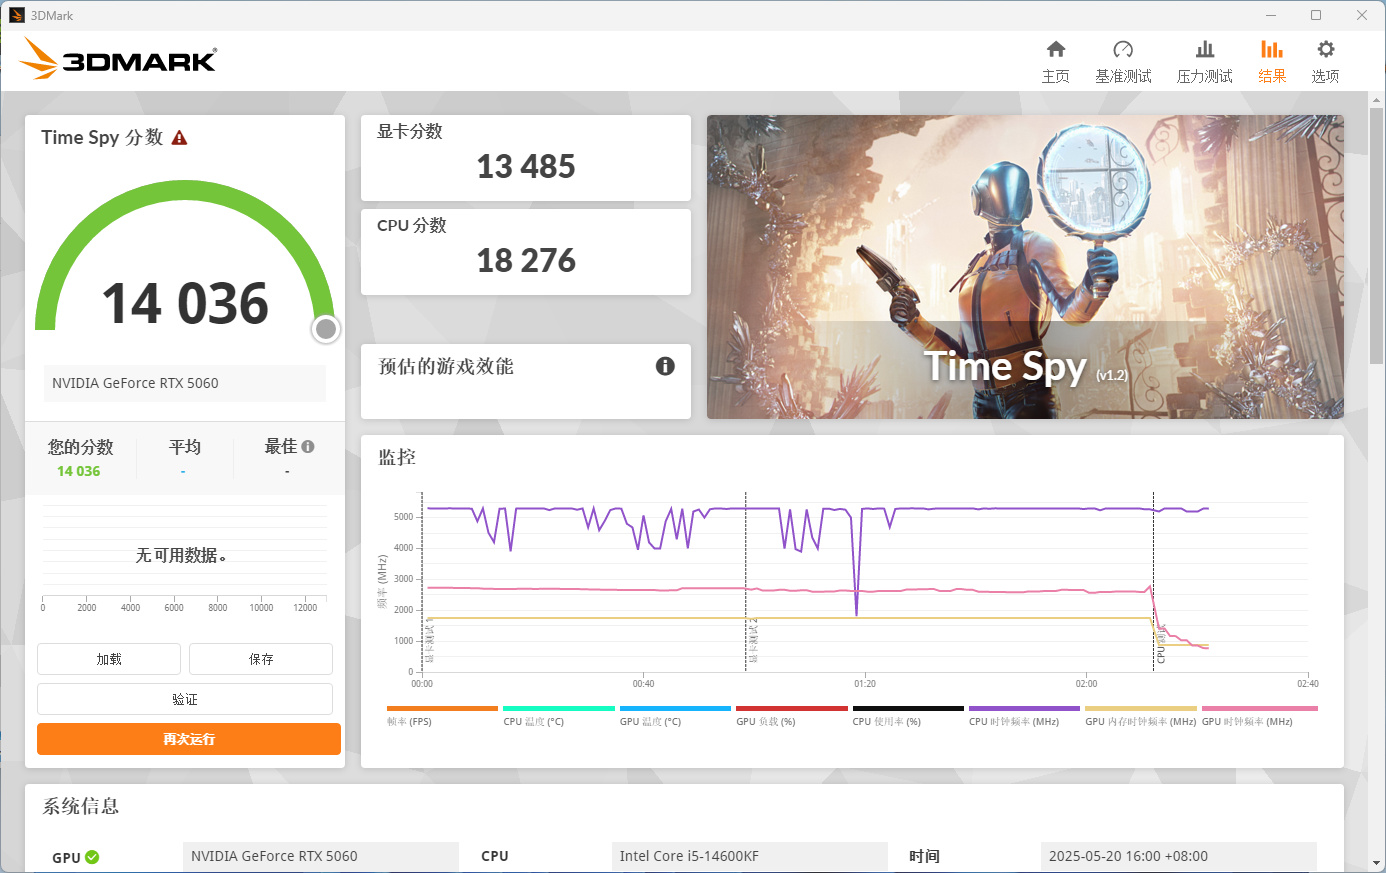Click the scrollbar down arrow at bottom right
1386x873 pixels.
[1377, 863]
